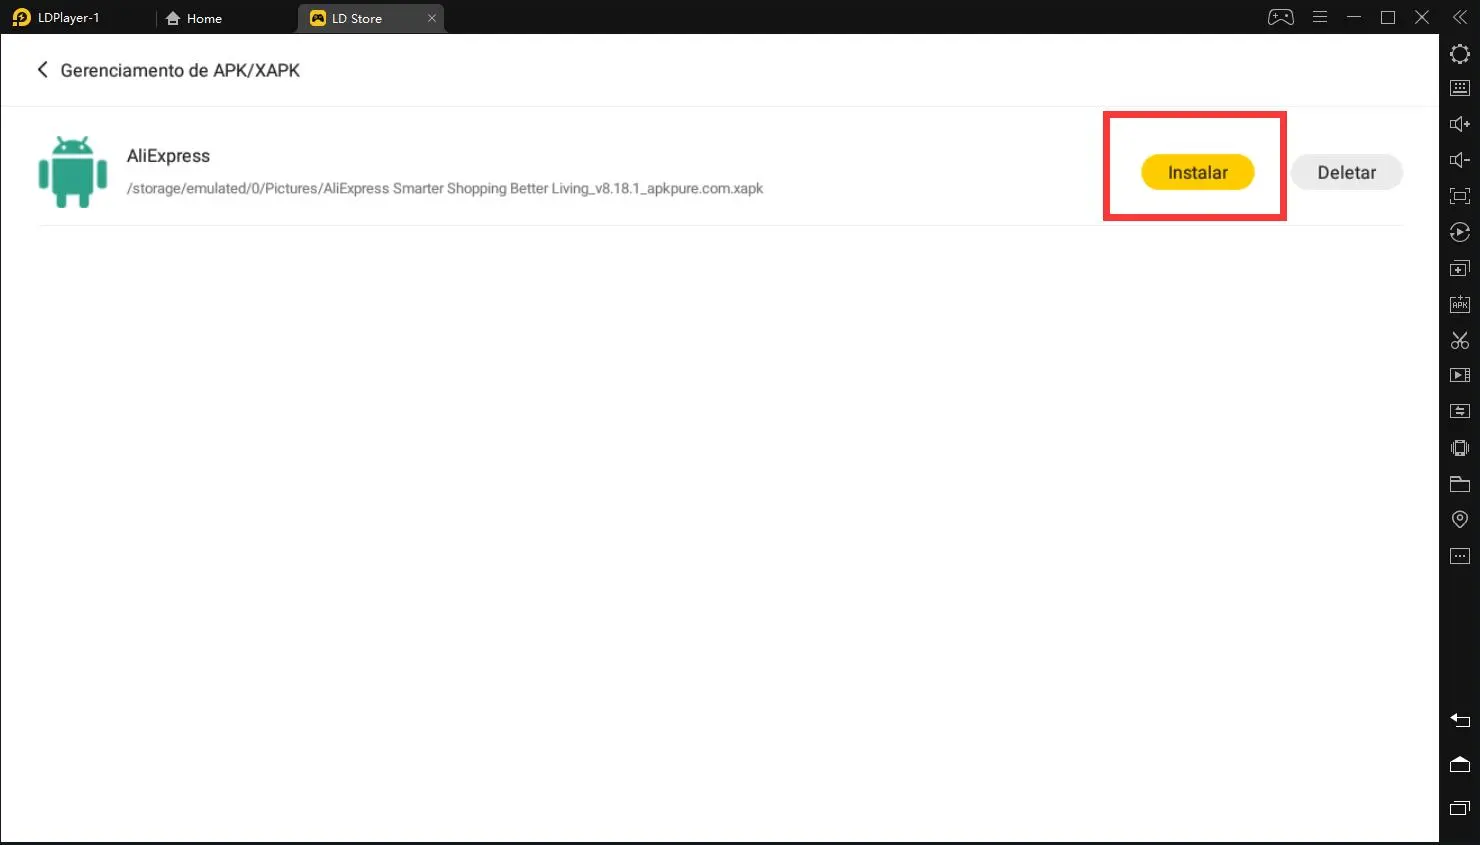
Task: Tap the Android recent apps button
Action: tap(1460, 808)
